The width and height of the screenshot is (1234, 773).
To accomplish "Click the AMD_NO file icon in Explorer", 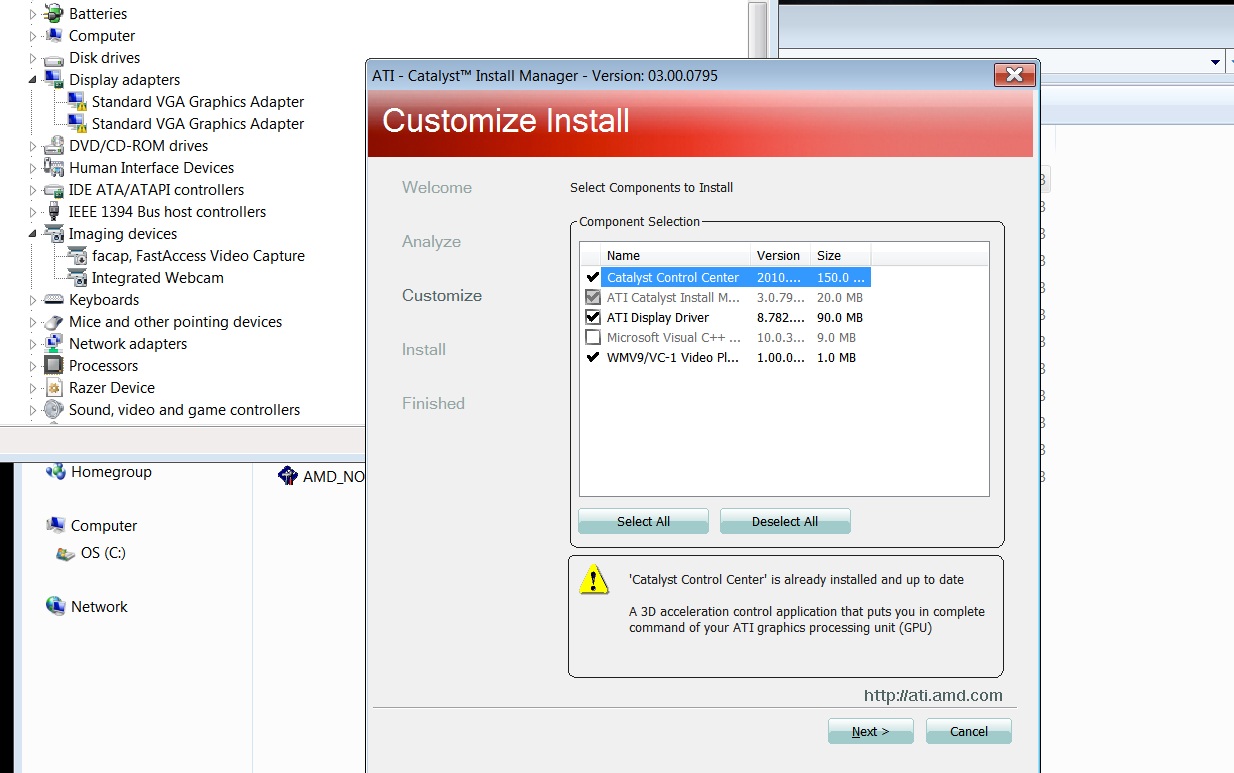I will (x=288, y=477).
